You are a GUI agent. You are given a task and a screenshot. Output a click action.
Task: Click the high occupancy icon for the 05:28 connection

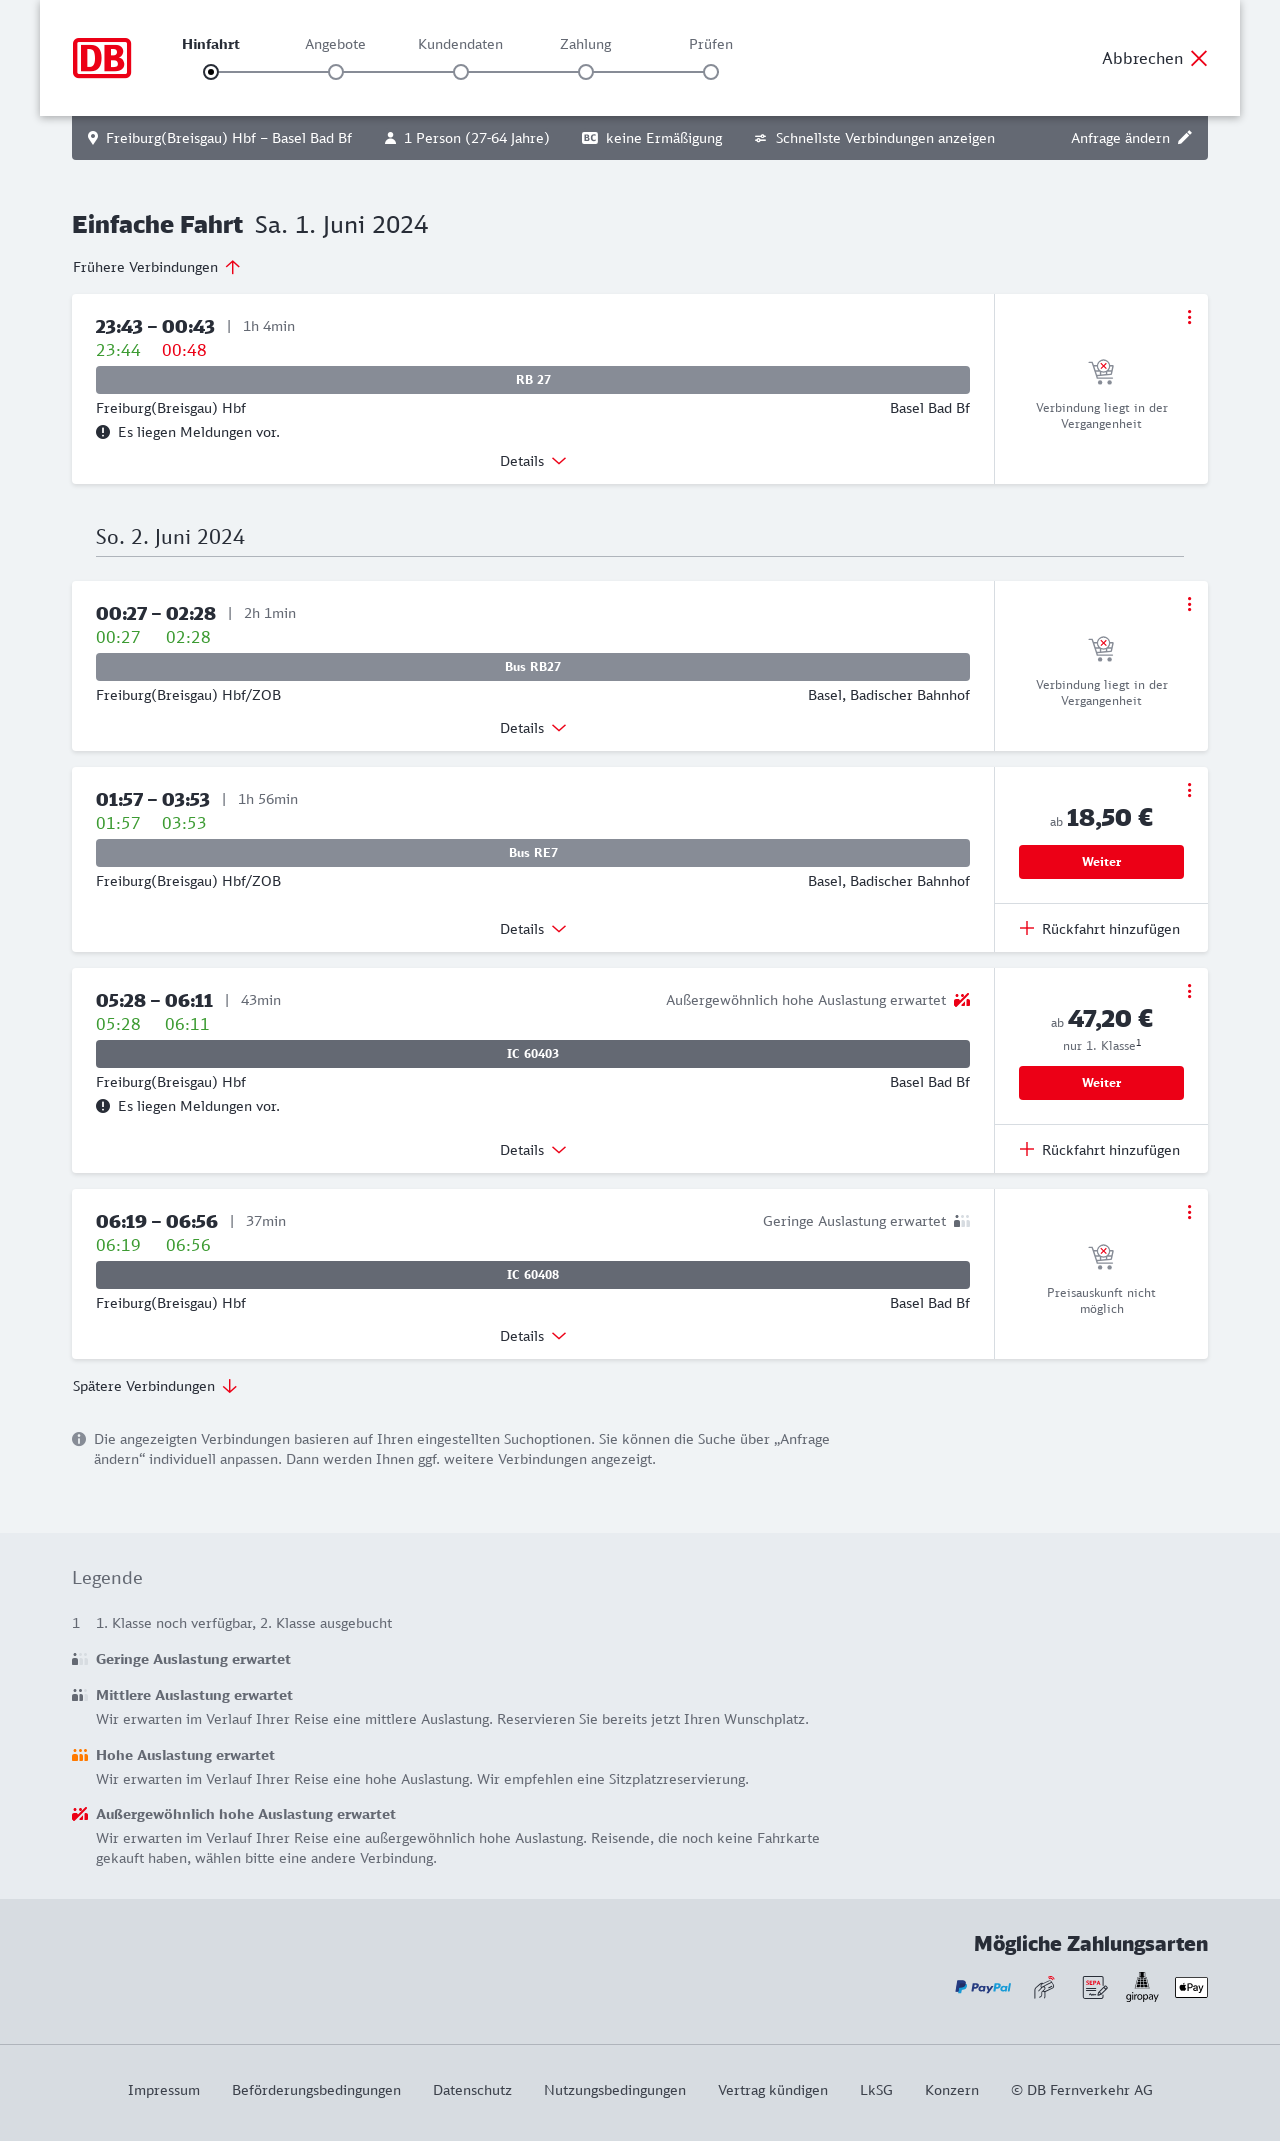tap(962, 1000)
